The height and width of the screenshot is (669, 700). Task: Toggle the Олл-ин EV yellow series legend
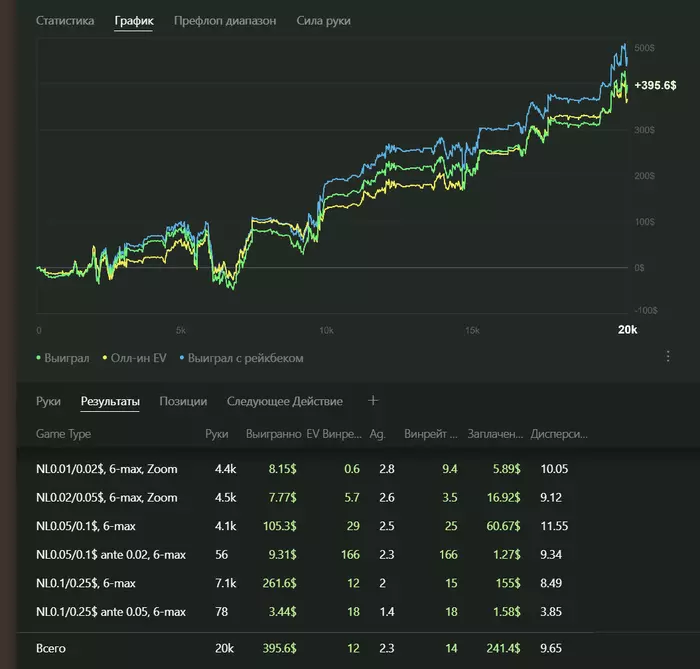click(x=135, y=358)
